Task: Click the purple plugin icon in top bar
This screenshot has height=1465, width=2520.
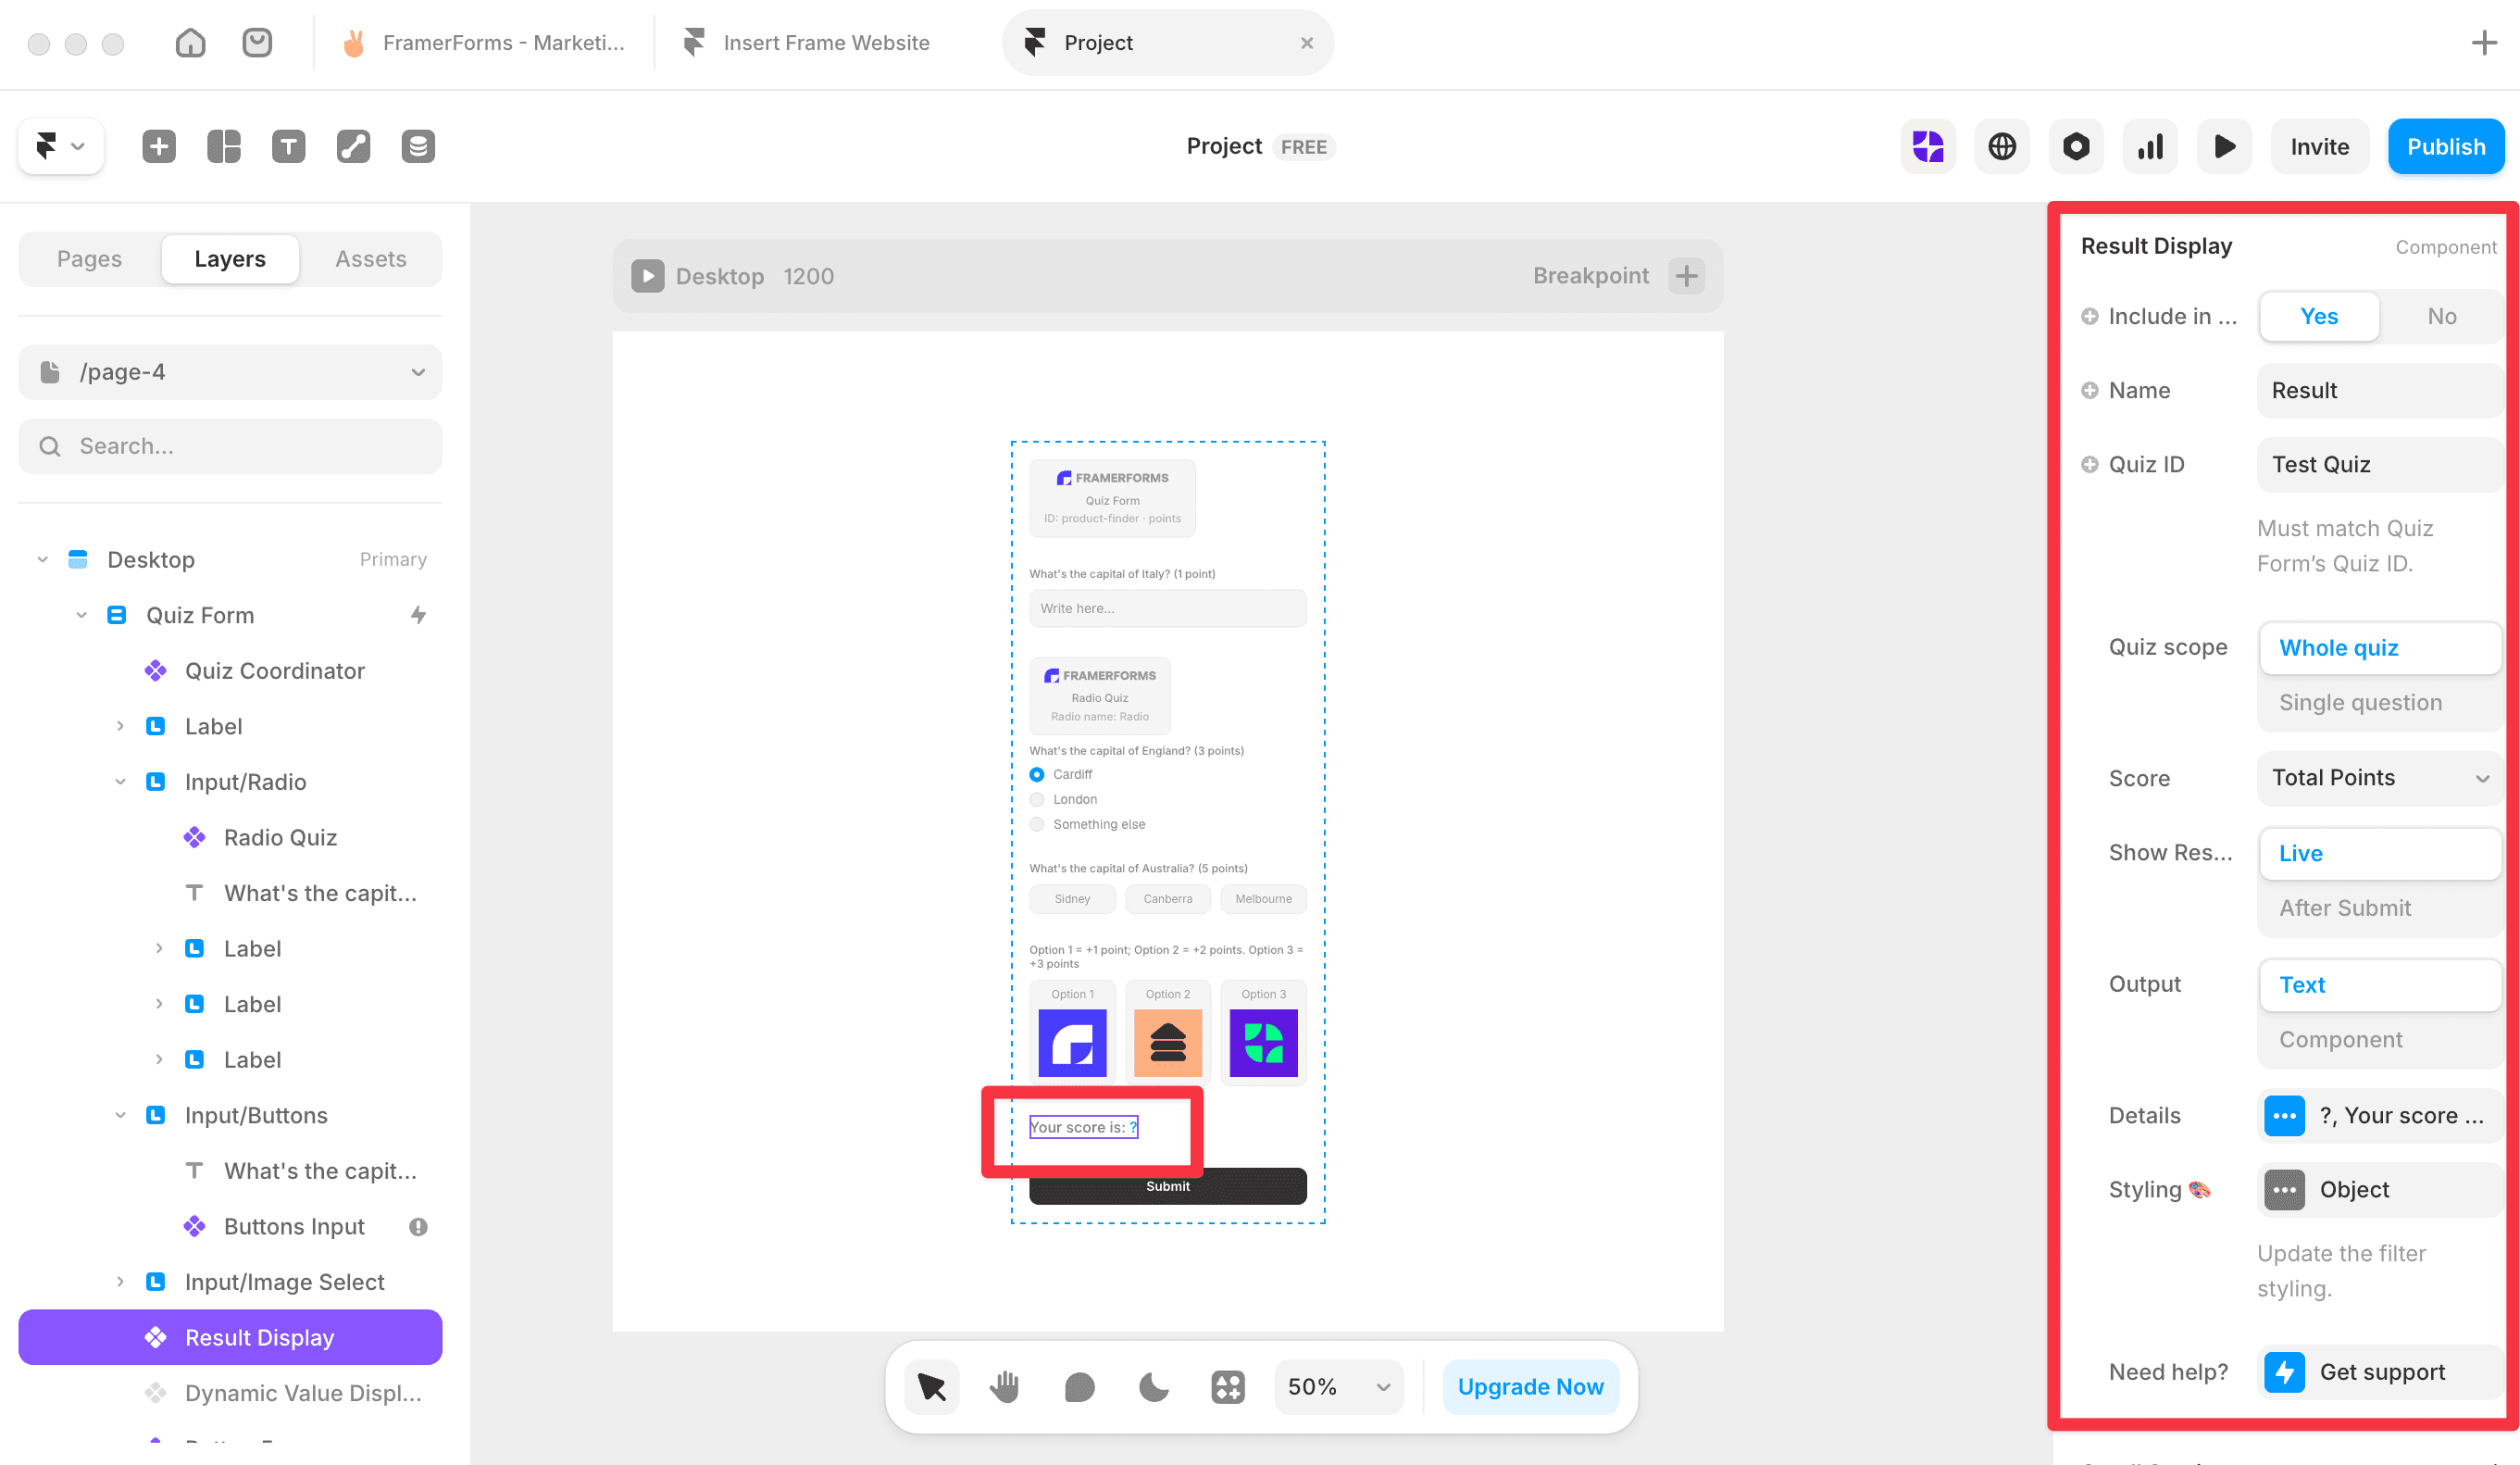Action: [x=1927, y=146]
